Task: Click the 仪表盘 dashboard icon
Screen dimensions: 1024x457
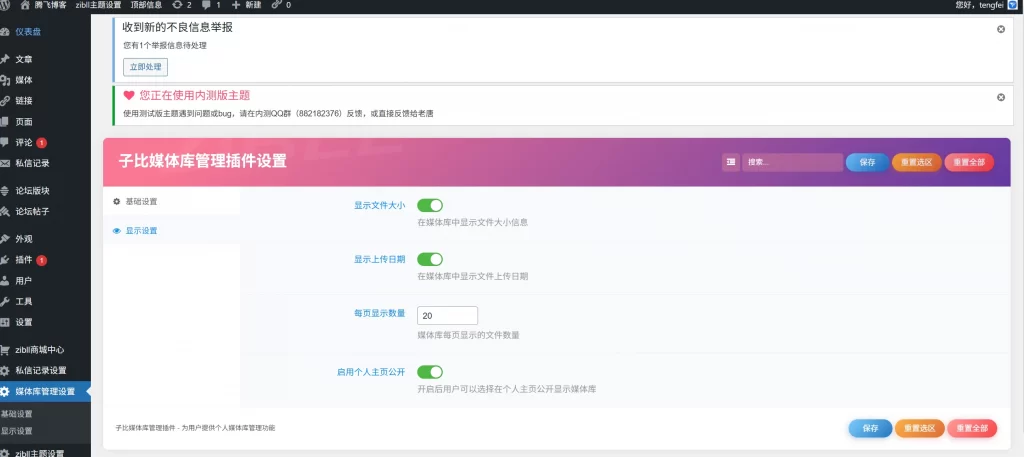Action: click(x=5, y=31)
